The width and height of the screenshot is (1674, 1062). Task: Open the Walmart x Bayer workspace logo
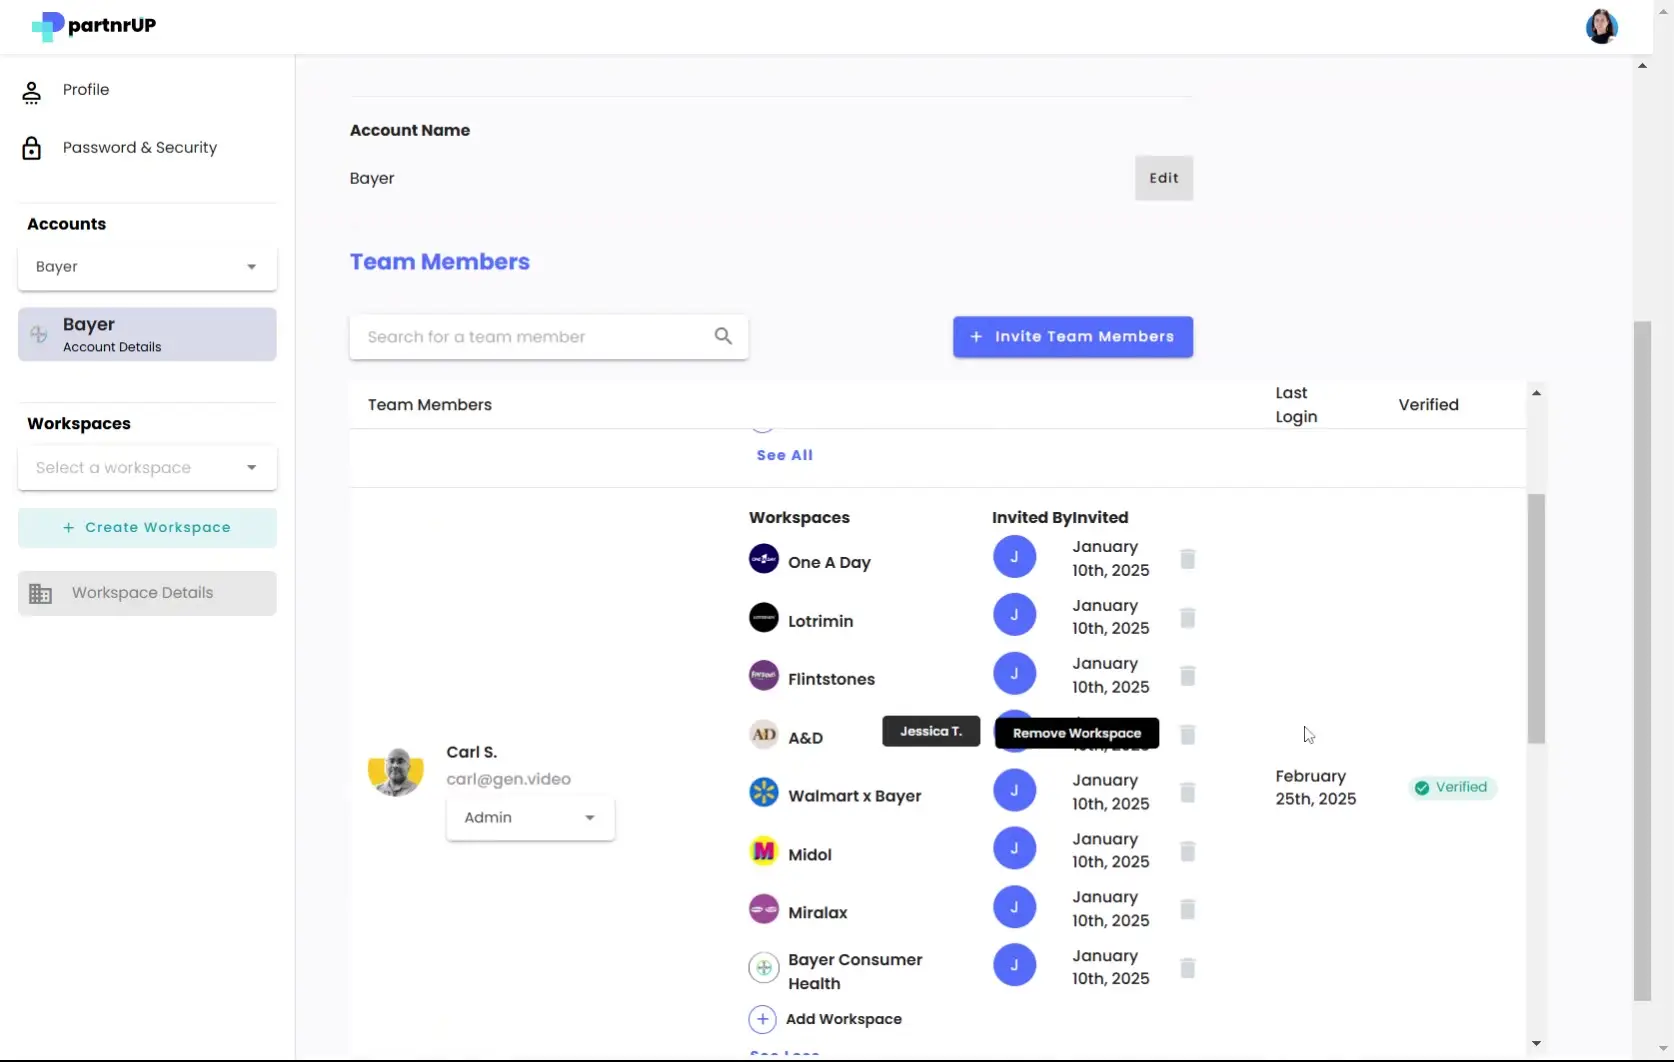[763, 791]
